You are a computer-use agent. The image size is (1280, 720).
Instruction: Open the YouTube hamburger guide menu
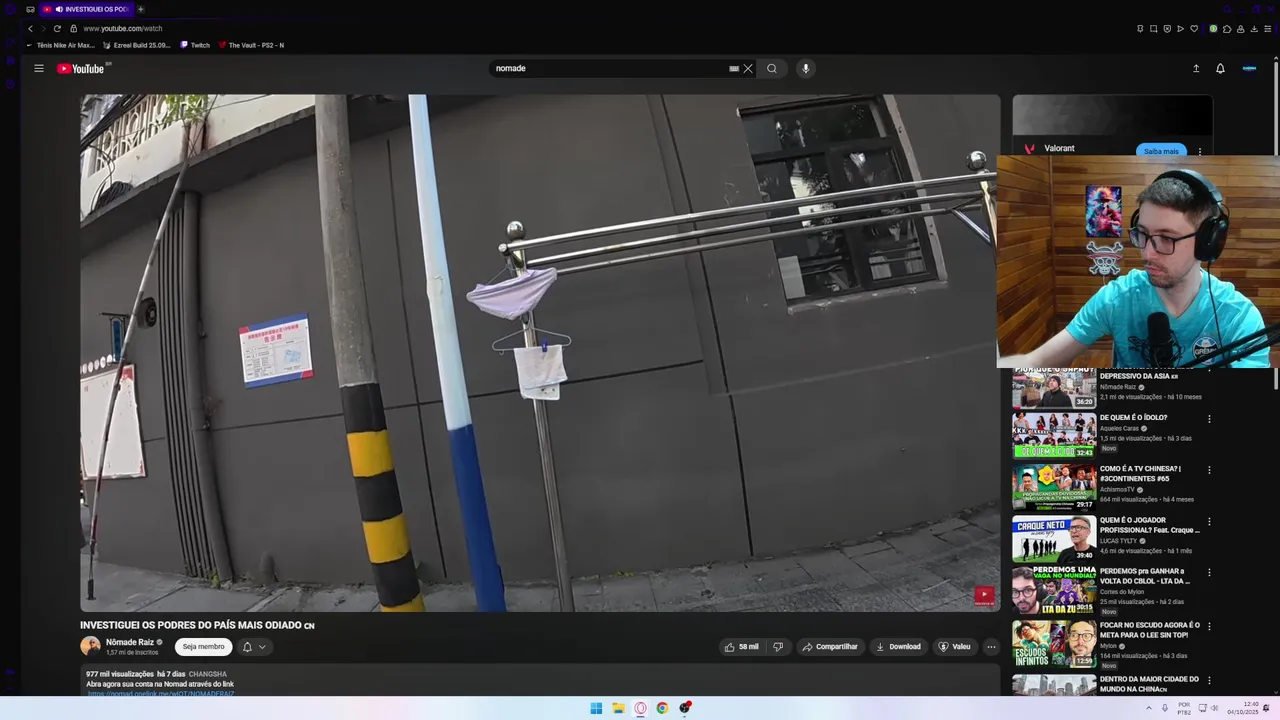pyautogui.click(x=39, y=68)
